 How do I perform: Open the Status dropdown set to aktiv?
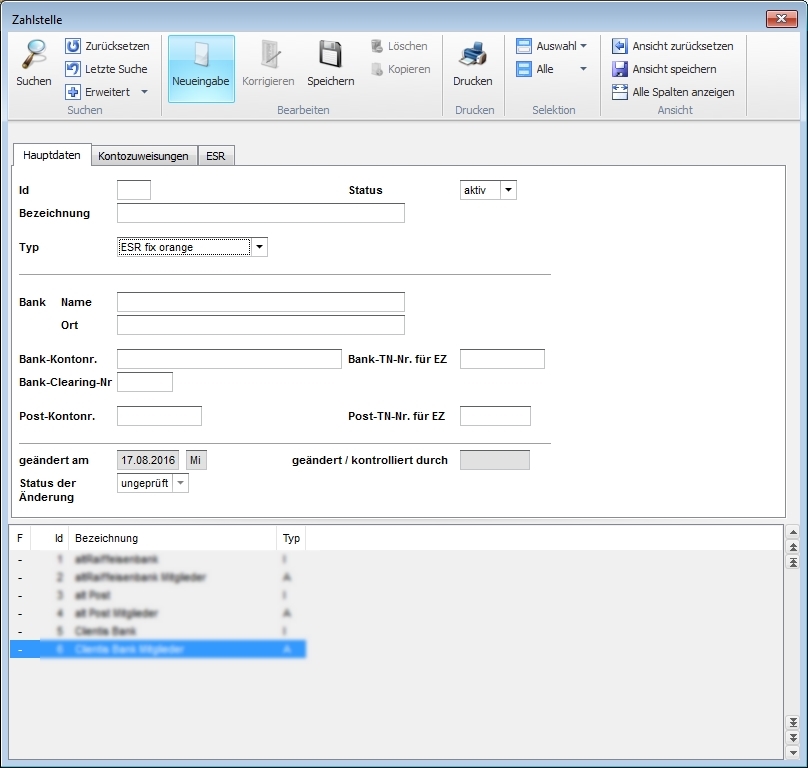coord(508,190)
